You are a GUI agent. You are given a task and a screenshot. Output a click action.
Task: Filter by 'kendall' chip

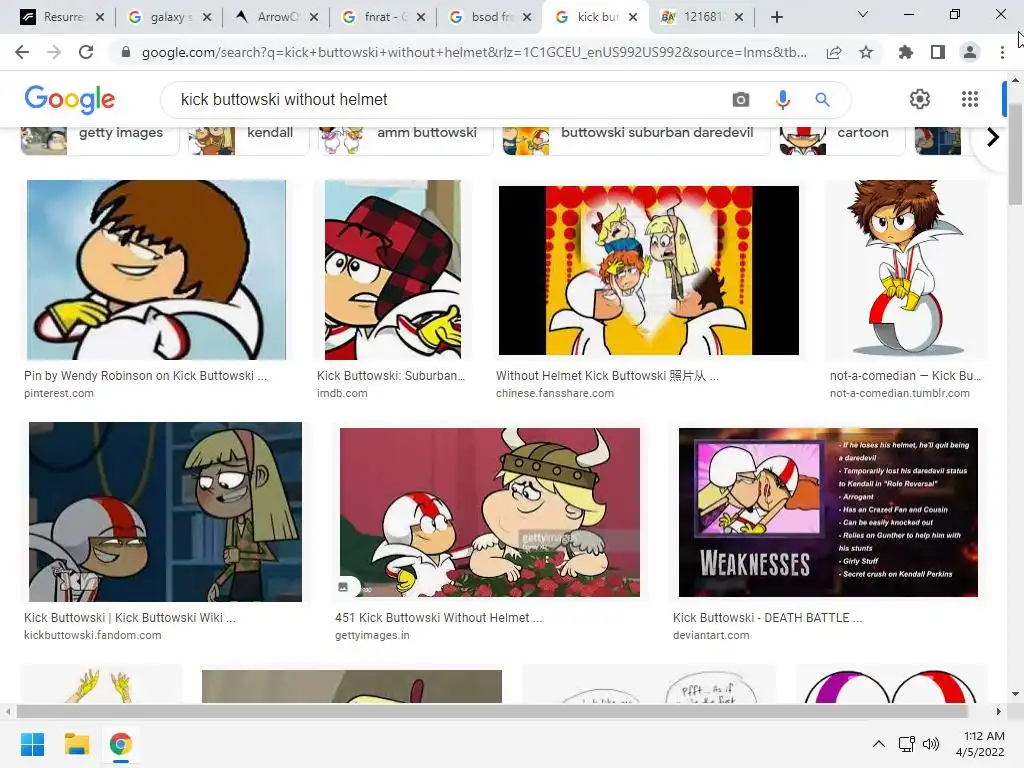[248, 140]
